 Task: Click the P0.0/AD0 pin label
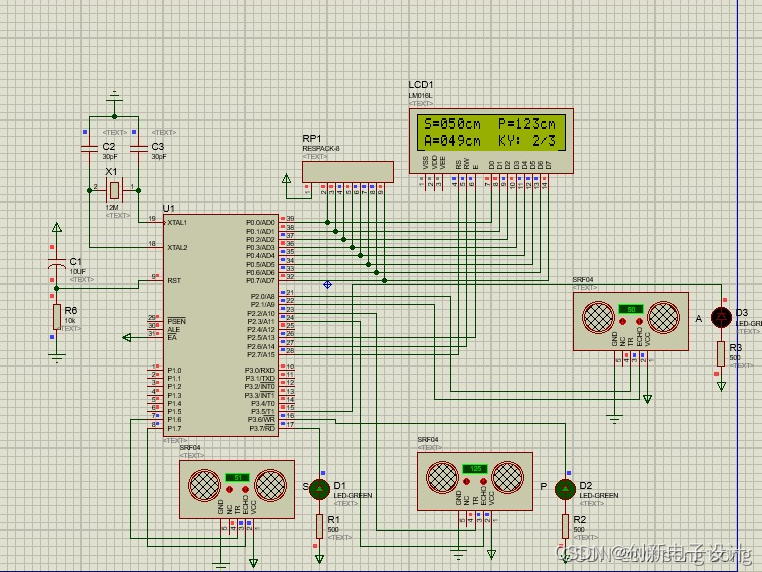260,223
